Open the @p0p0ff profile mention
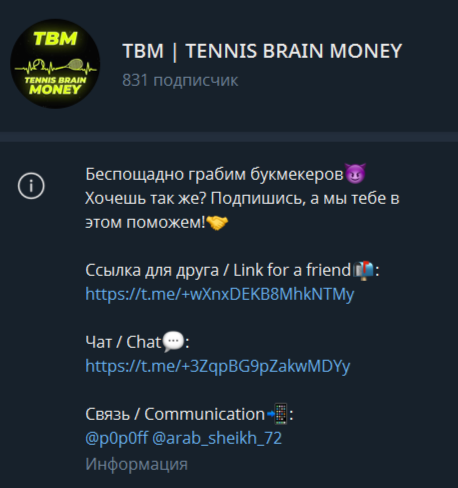The width and height of the screenshot is (458, 488). pyautogui.click(x=116, y=438)
